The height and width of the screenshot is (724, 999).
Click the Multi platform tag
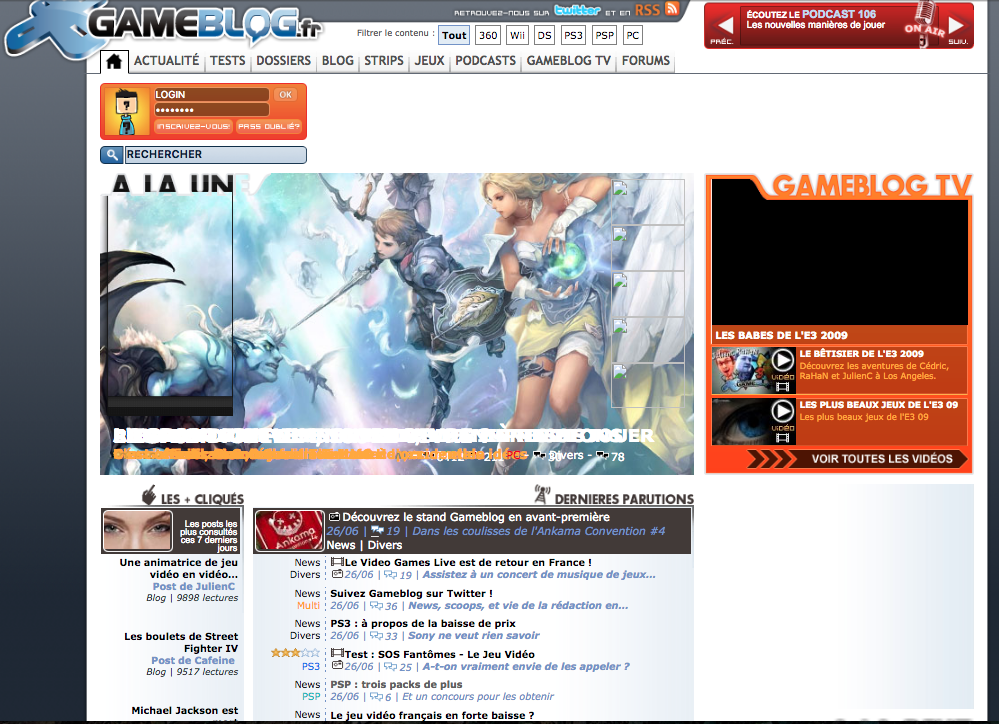click(308, 605)
